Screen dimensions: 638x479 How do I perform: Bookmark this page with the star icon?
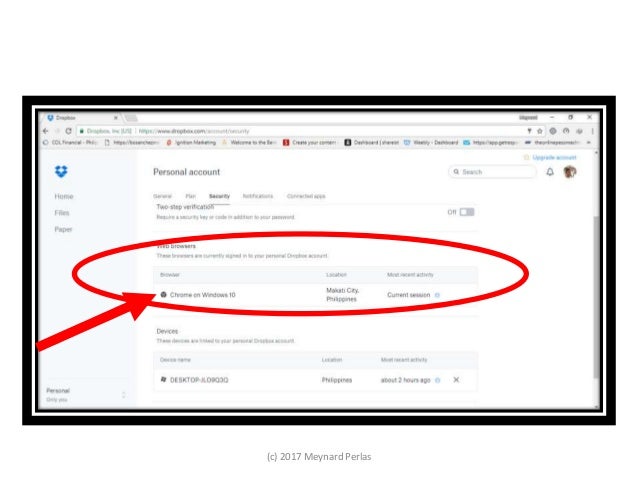(x=540, y=131)
